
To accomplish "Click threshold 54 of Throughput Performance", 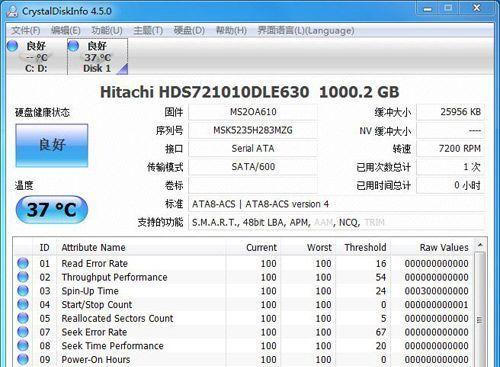I will click(x=381, y=277).
